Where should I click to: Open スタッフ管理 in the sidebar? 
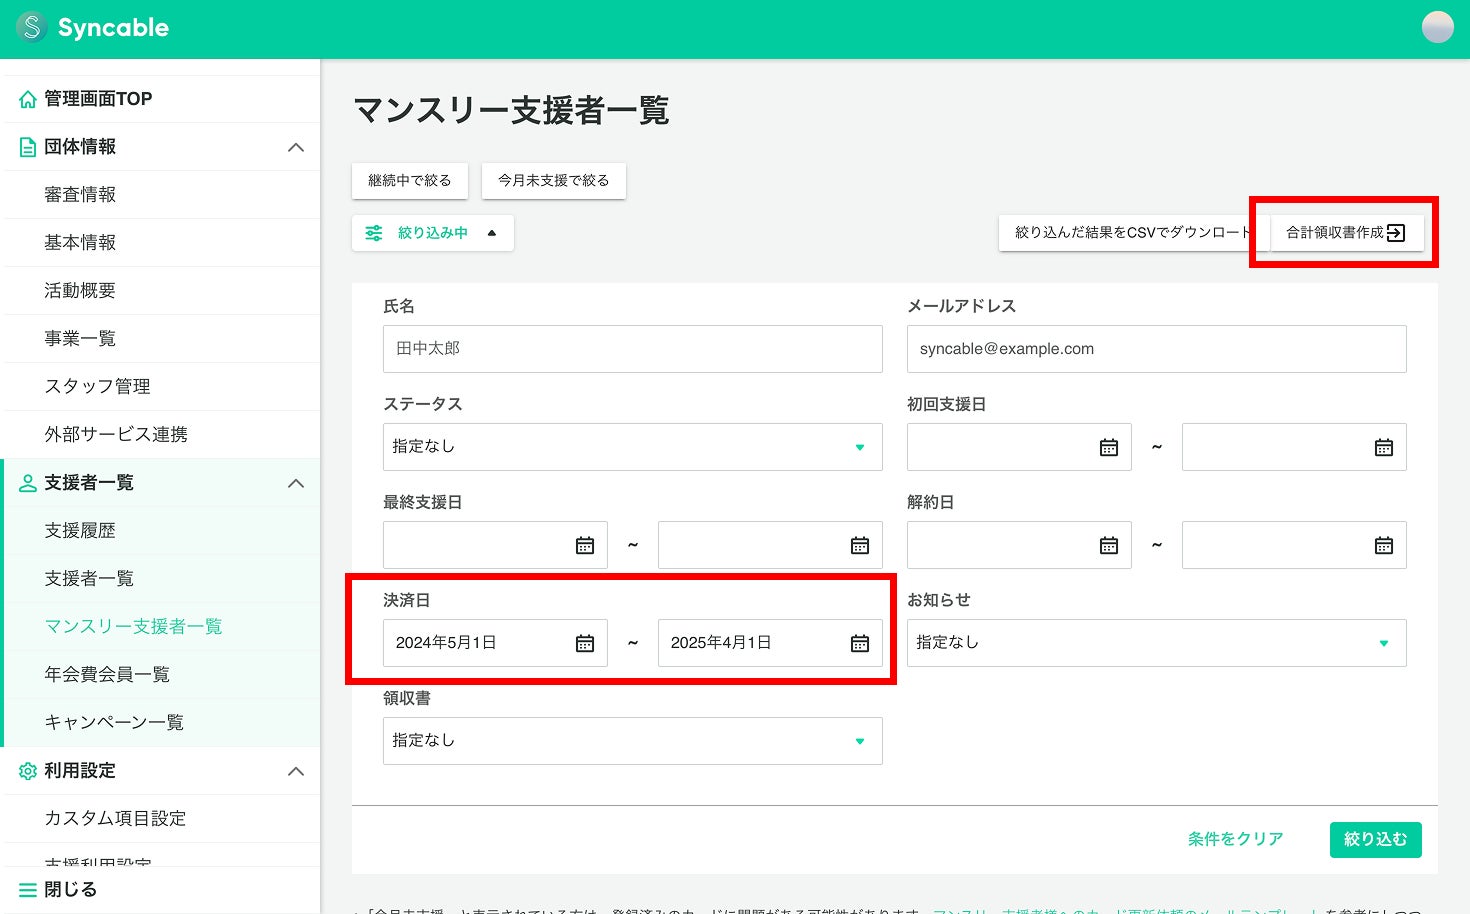(97, 387)
